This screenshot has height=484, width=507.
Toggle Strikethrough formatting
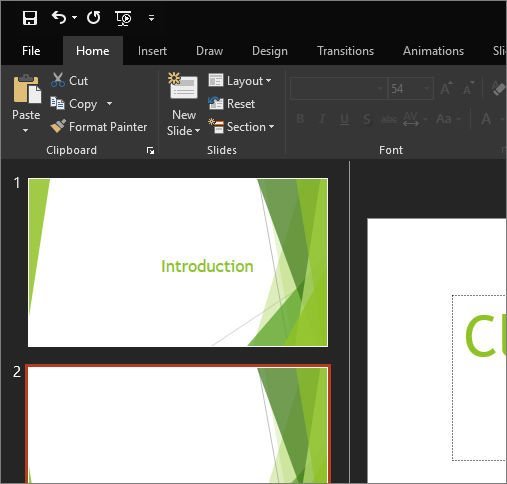[x=389, y=119]
